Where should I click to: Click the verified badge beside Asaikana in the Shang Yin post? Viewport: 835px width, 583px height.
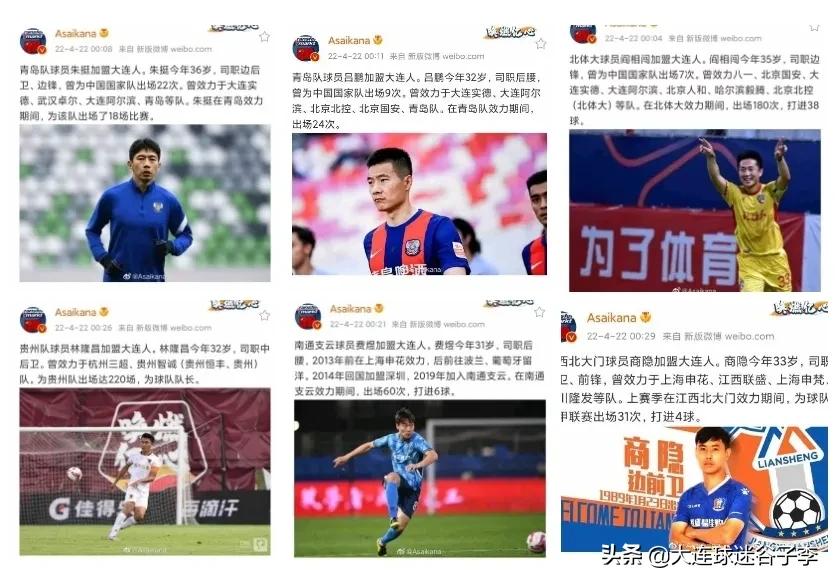(x=645, y=318)
